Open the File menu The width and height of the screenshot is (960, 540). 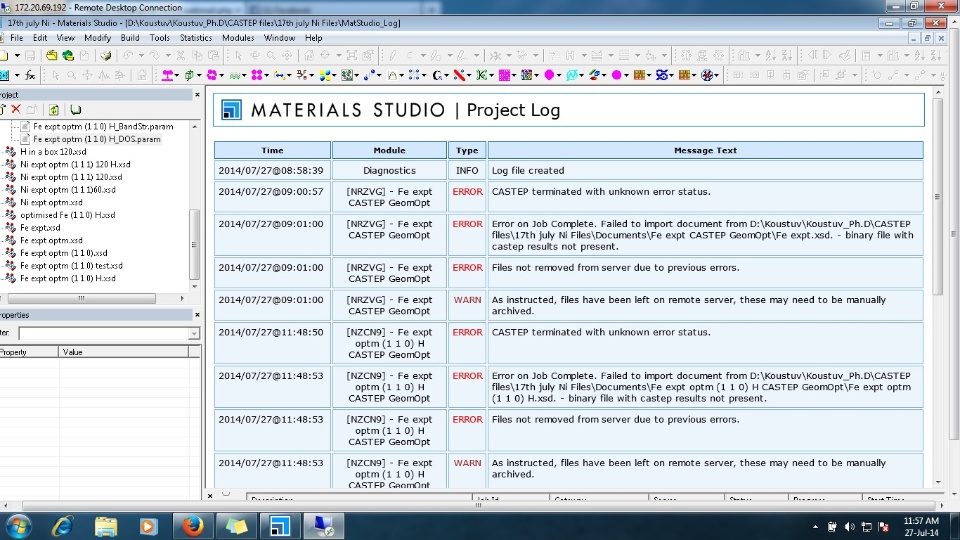pyautogui.click(x=17, y=38)
